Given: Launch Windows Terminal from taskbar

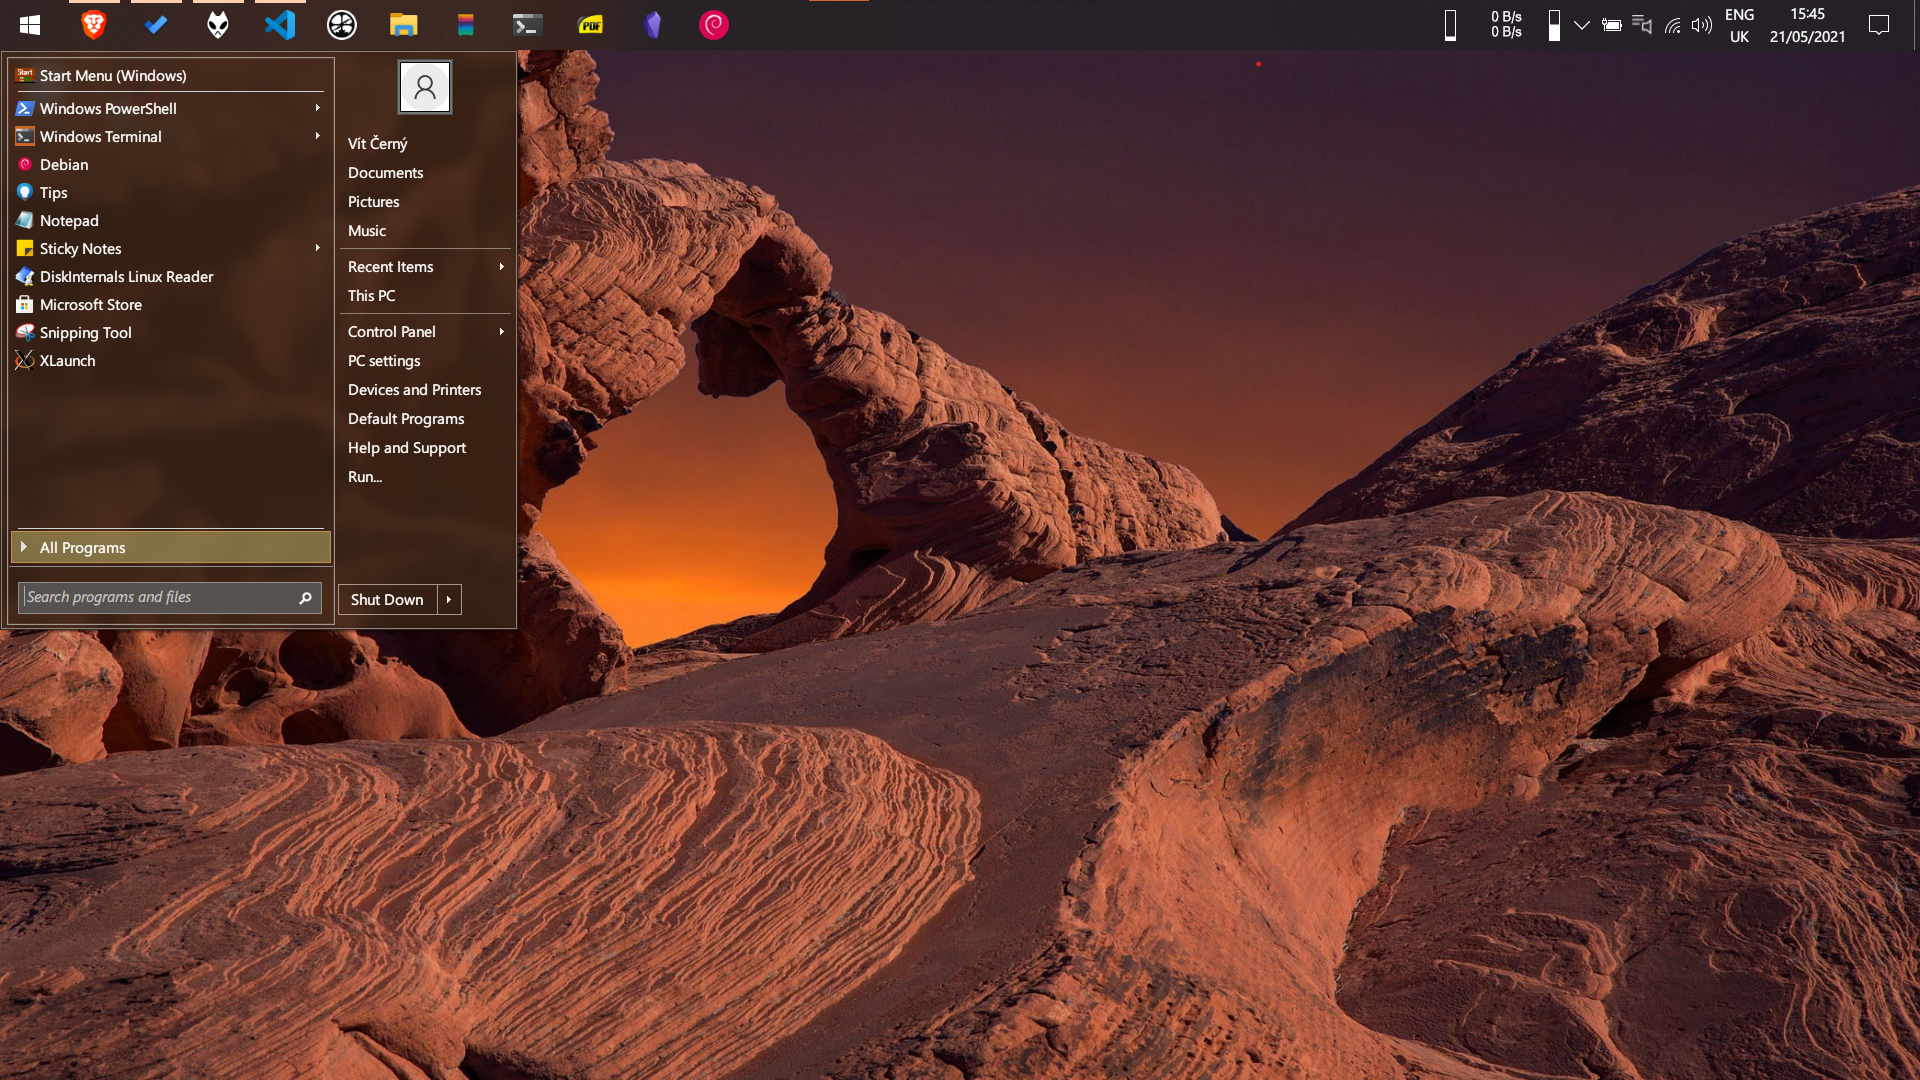Looking at the screenshot, I should (x=527, y=25).
